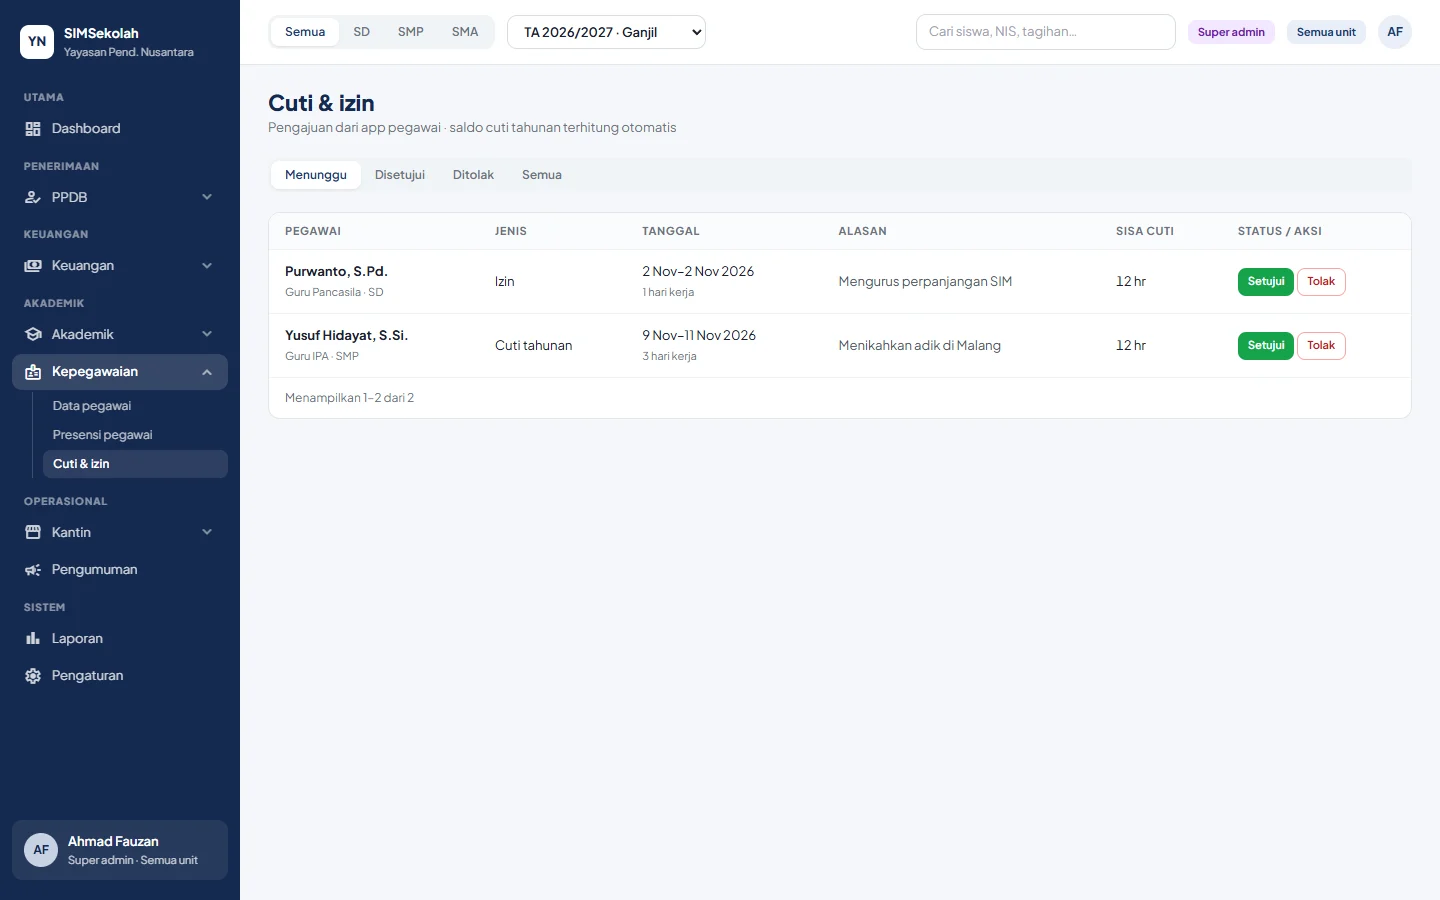Focus the search siswa, NIS, tagihan field
This screenshot has height=900, width=1440.
(x=1046, y=32)
